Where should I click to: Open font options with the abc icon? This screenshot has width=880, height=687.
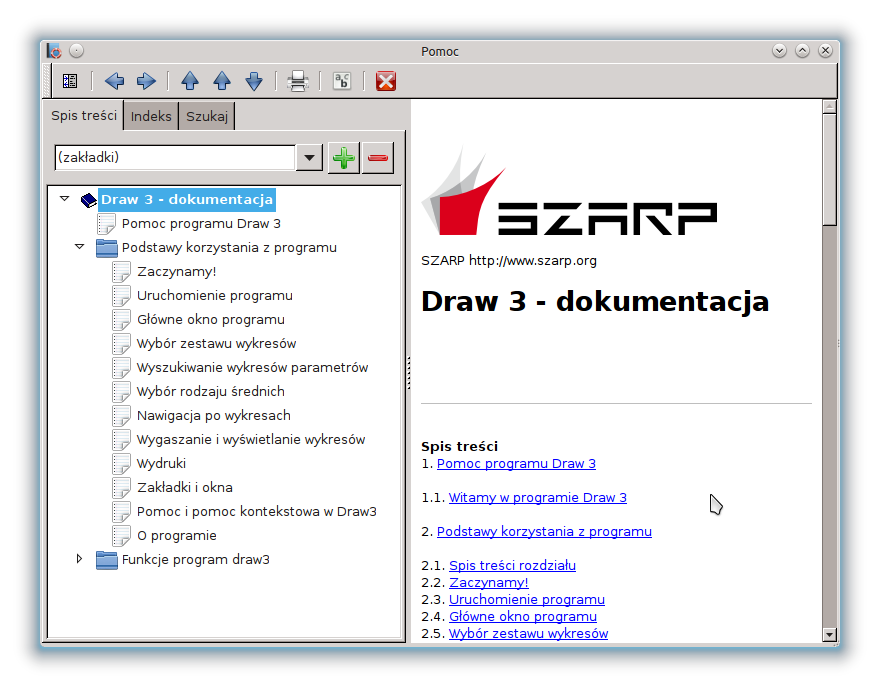342,81
